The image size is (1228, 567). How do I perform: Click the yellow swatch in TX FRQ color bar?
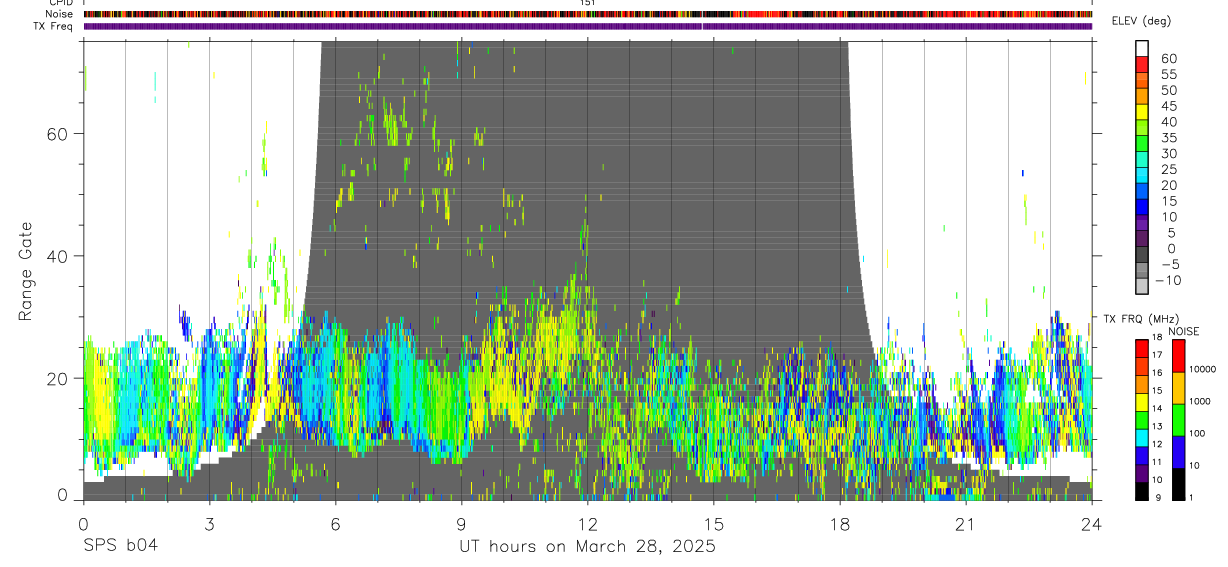[x=1142, y=402]
